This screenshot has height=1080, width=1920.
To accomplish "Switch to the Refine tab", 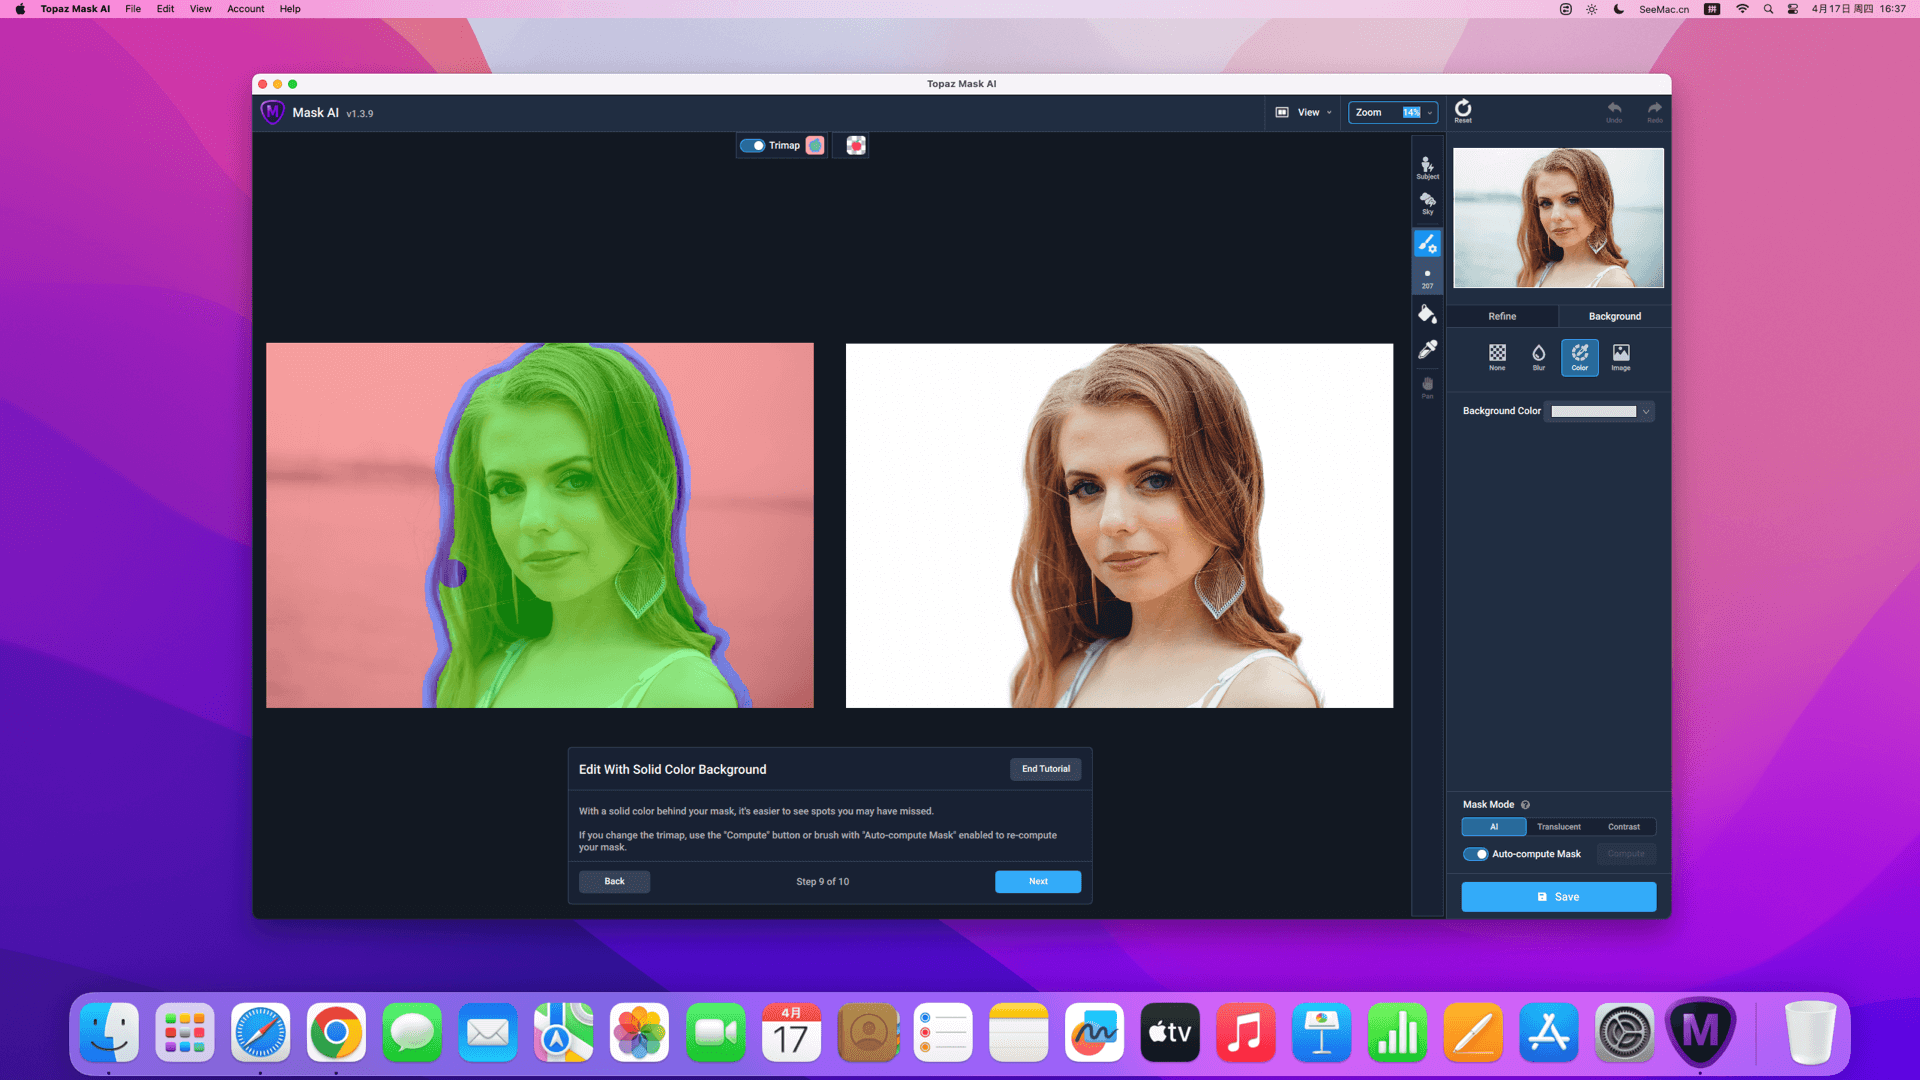I will [x=1501, y=316].
